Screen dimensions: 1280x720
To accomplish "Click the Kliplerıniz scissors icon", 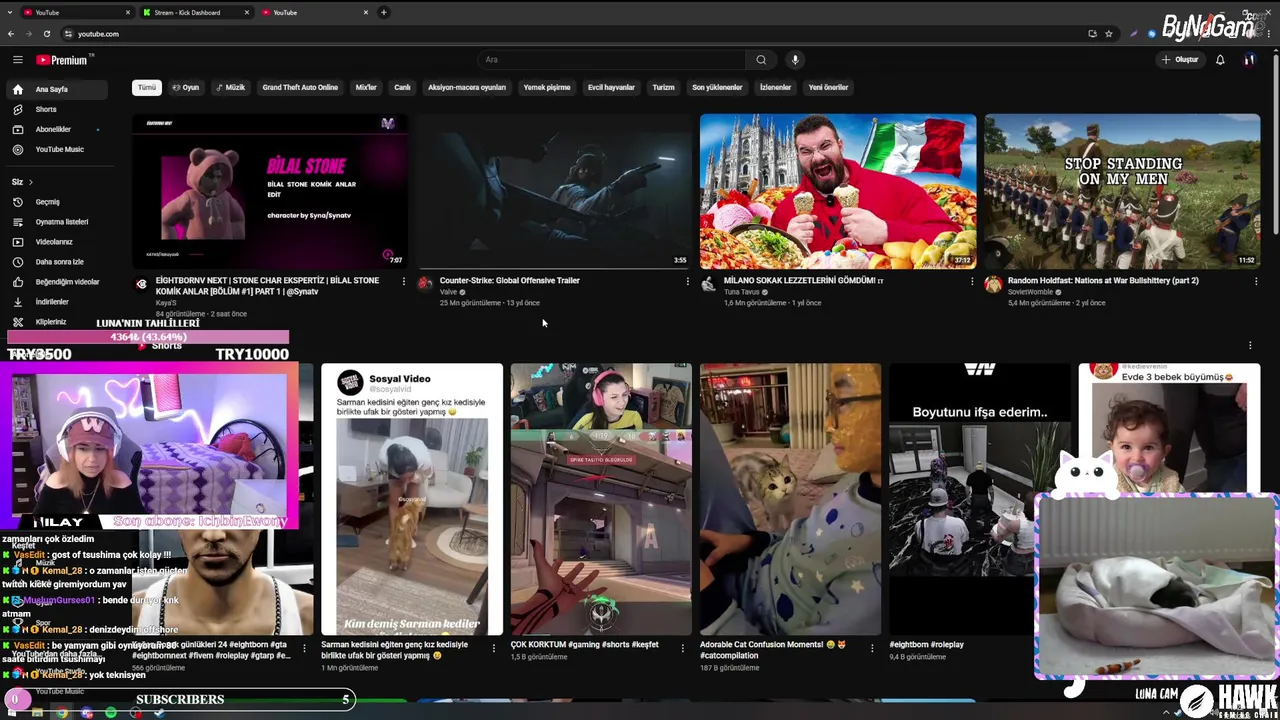I will click(x=17, y=322).
